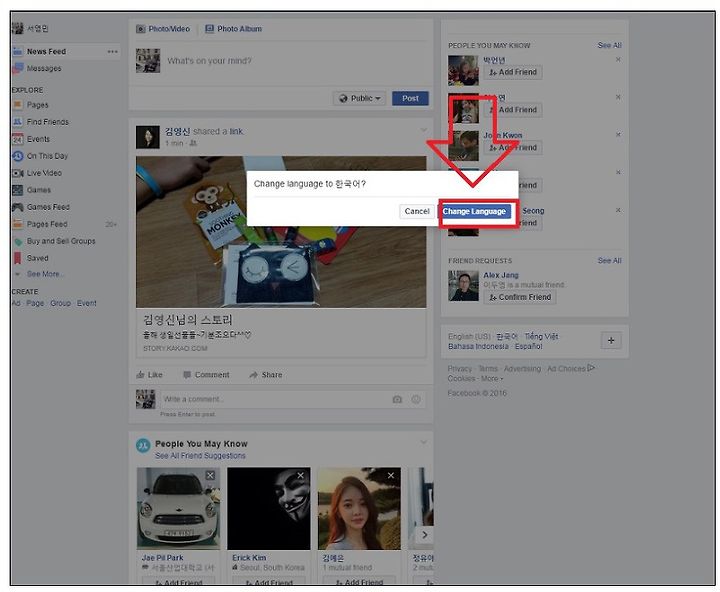This screenshot has height=592, width=720.
Task: Open the emoji sticker picker icon
Action: (x=416, y=400)
